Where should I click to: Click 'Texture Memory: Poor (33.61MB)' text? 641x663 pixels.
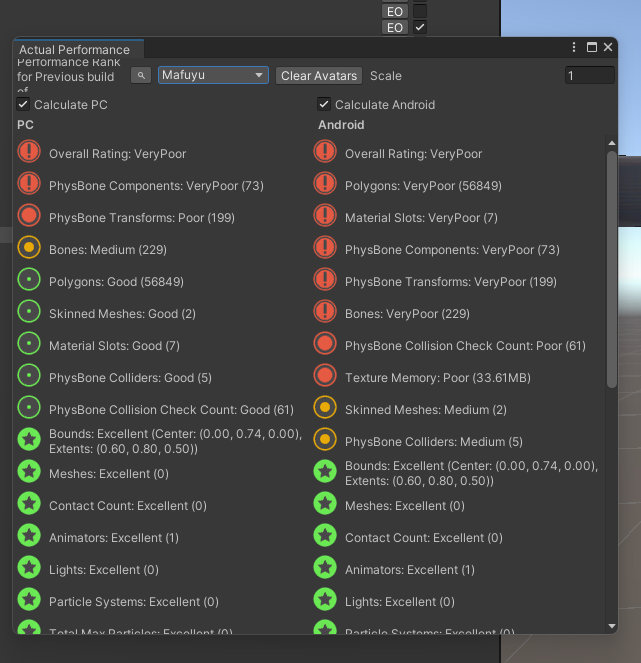click(438, 378)
